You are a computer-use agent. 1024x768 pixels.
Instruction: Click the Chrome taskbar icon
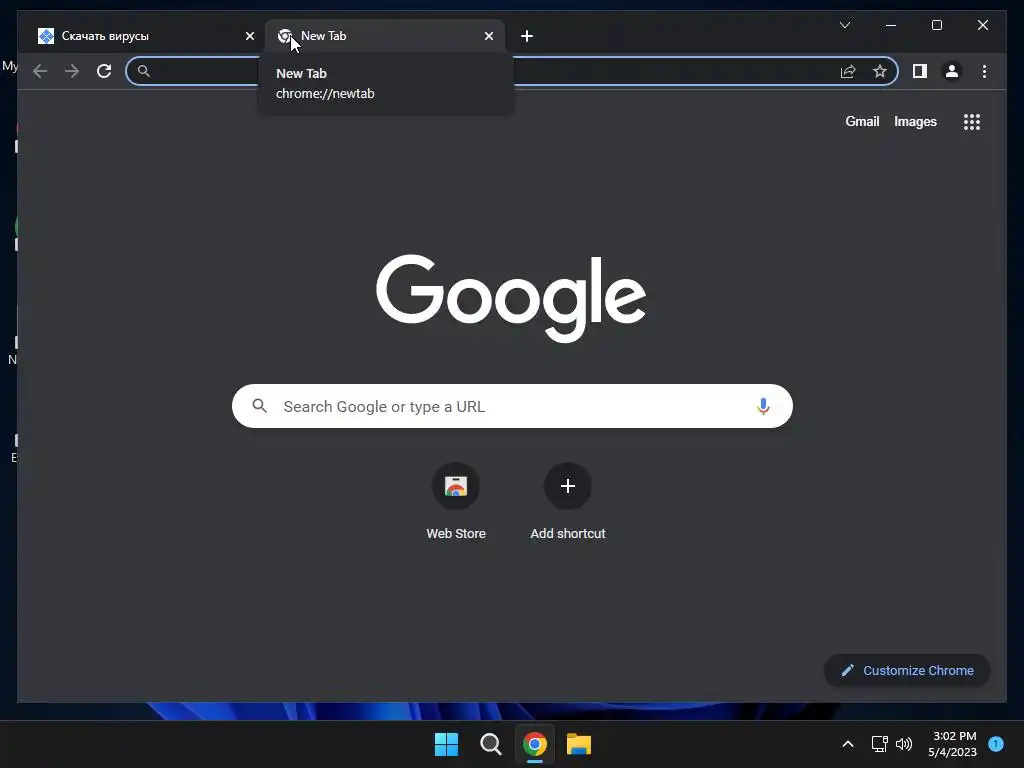pyautogui.click(x=535, y=744)
